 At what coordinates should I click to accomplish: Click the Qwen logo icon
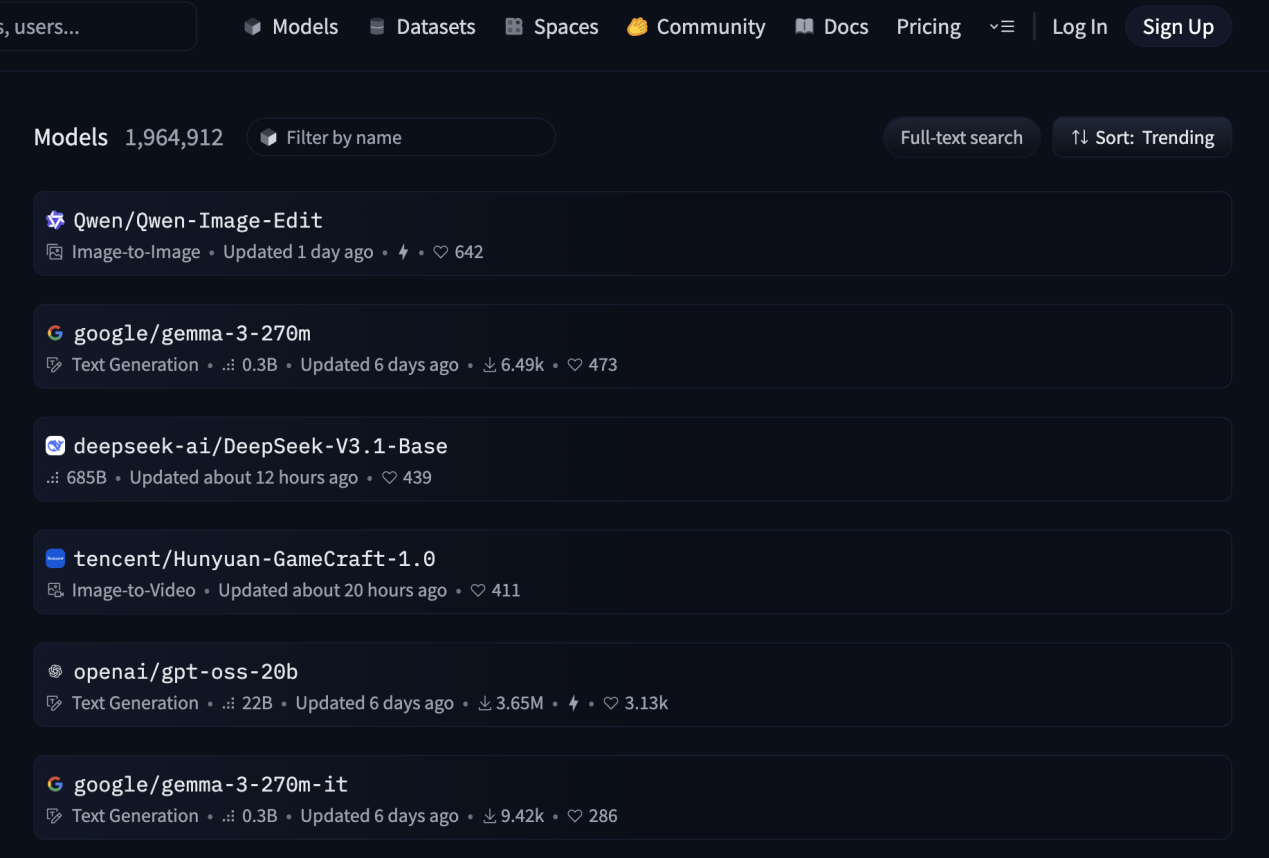55,221
